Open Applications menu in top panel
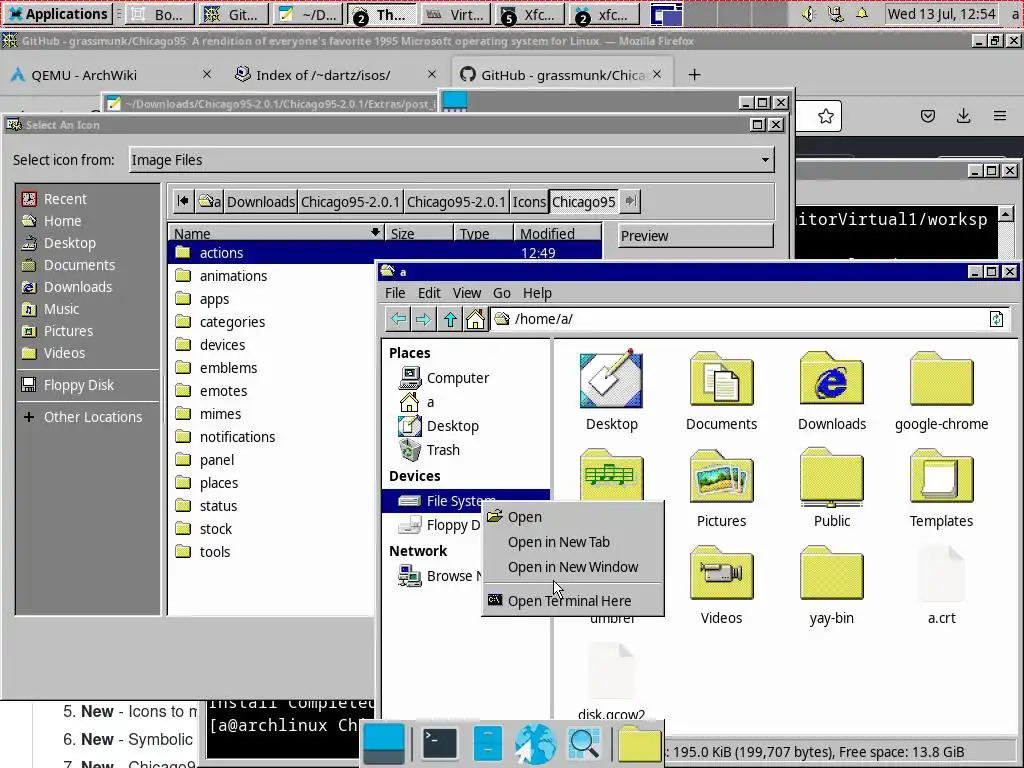Viewport: 1024px width, 768px height. [57, 14]
